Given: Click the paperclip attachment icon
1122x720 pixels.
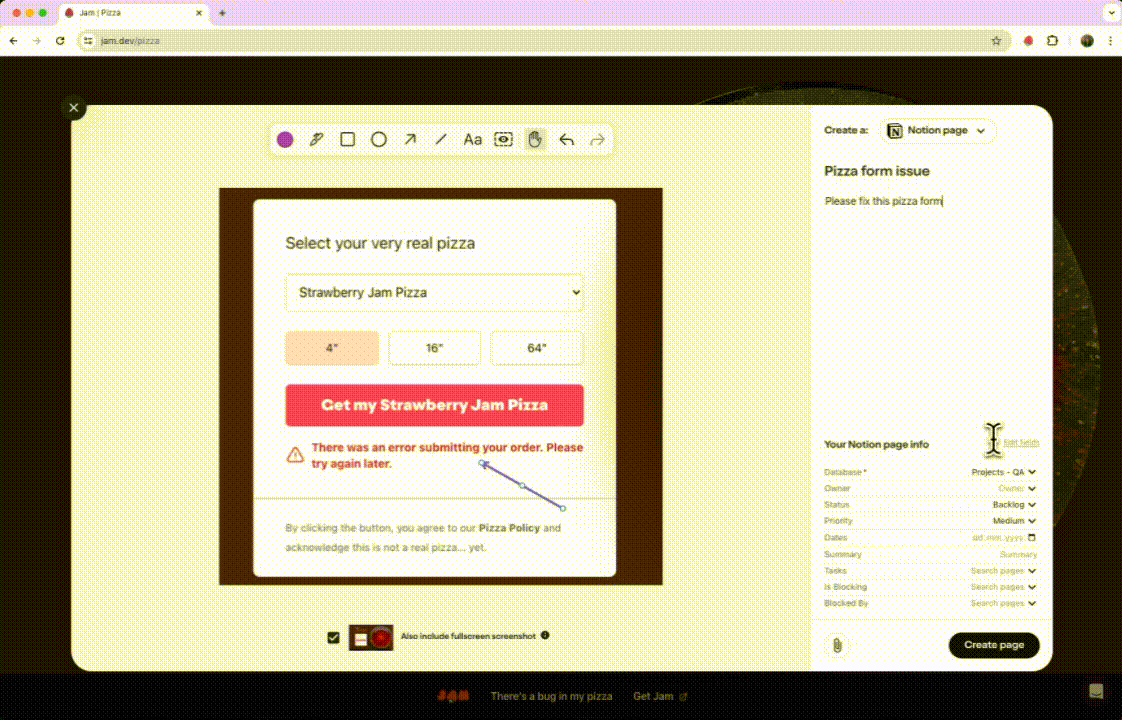Looking at the screenshot, I should 837,645.
